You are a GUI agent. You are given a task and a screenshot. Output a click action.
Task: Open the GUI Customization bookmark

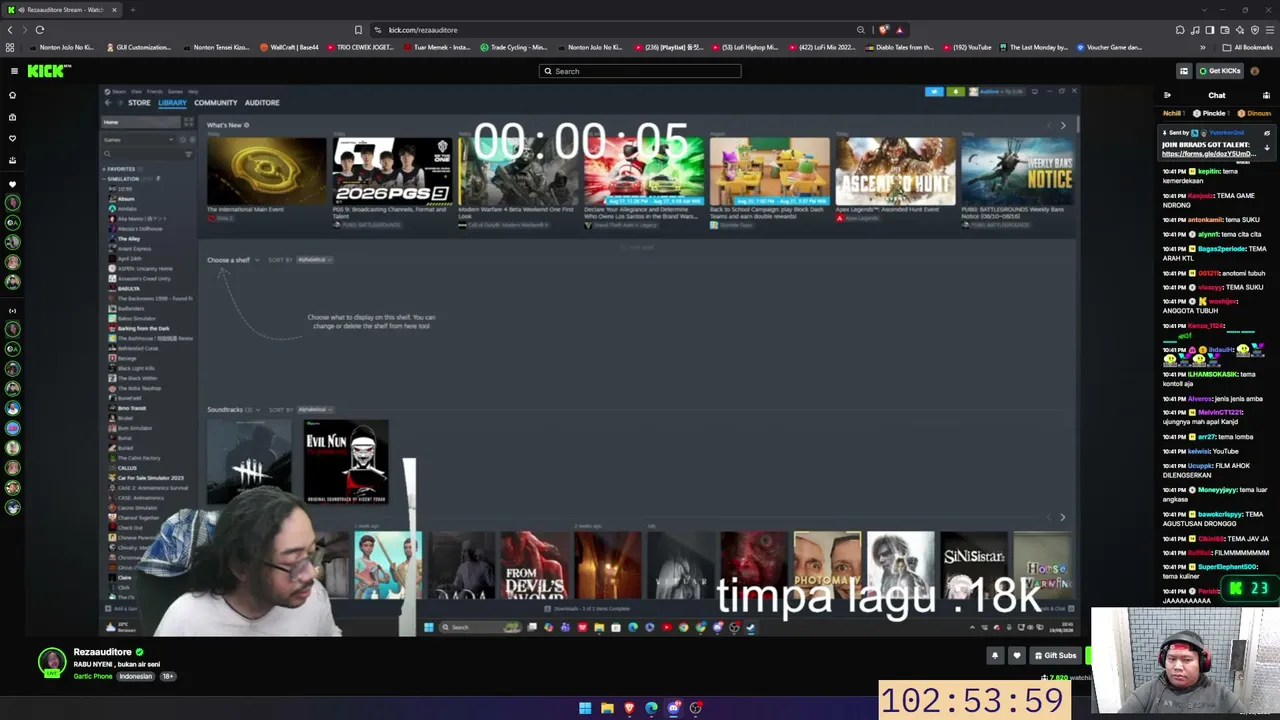click(x=138, y=47)
